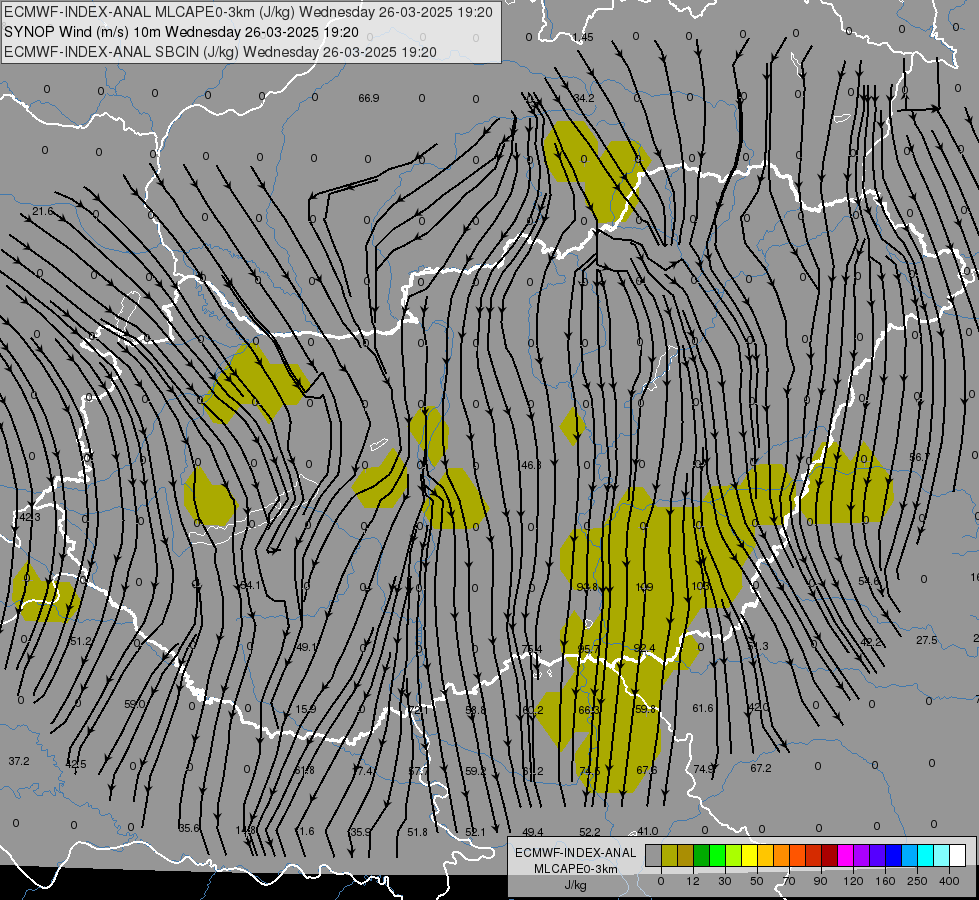Click the legend tick label '30'

tap(724, 881)
